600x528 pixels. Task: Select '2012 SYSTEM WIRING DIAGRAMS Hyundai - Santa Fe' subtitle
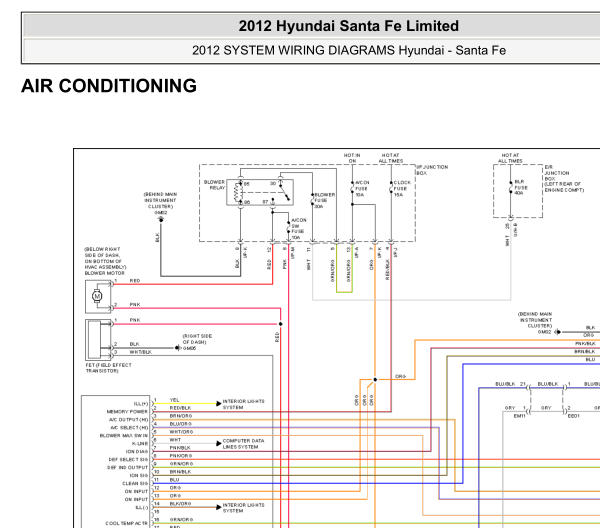click(349, 50)
